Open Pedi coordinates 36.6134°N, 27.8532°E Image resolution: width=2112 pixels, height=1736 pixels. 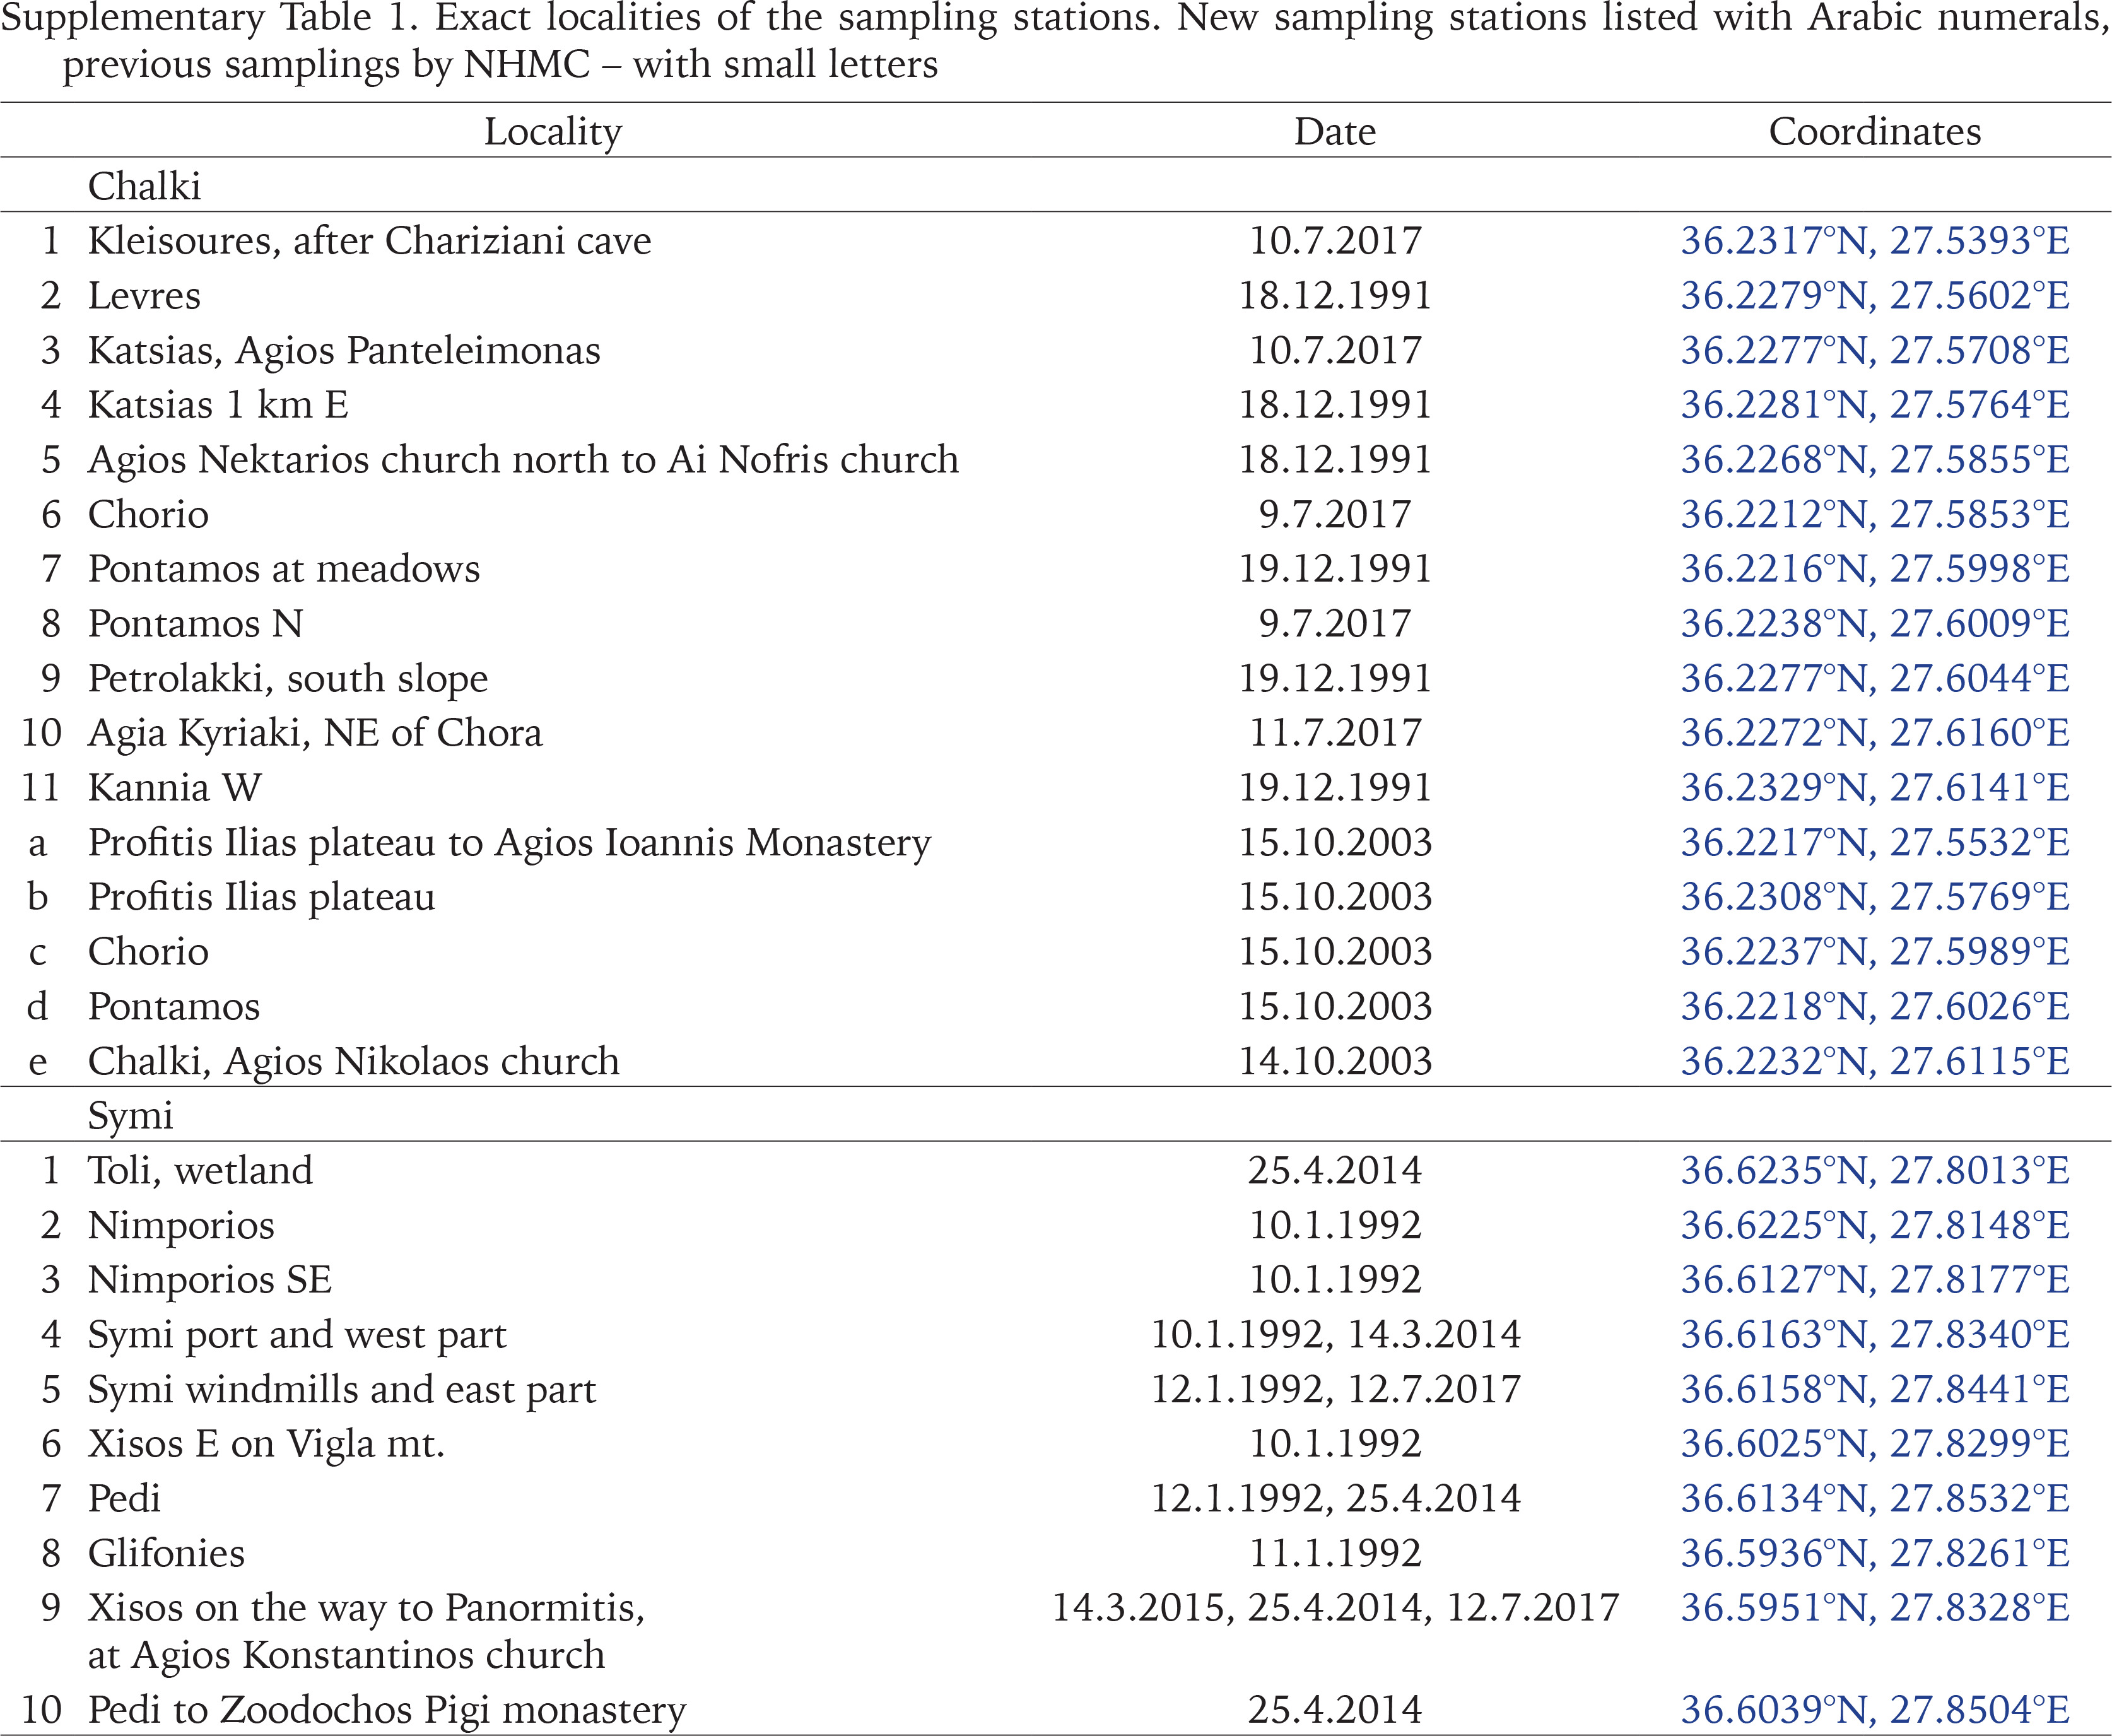click(x=1875, y=1499)
